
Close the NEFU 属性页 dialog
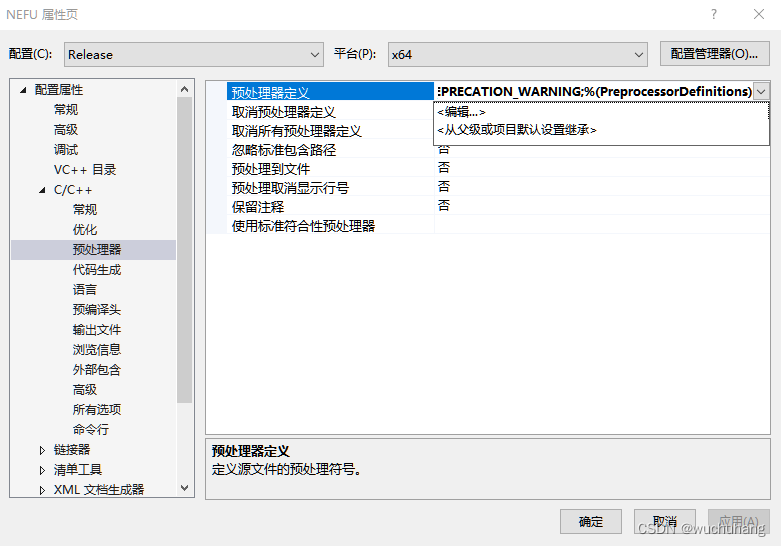759,14
